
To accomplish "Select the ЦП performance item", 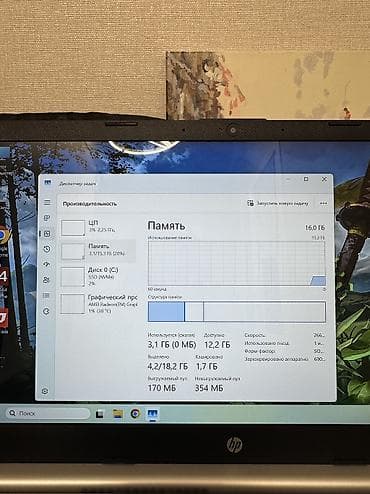I will (x=98, y=227).
